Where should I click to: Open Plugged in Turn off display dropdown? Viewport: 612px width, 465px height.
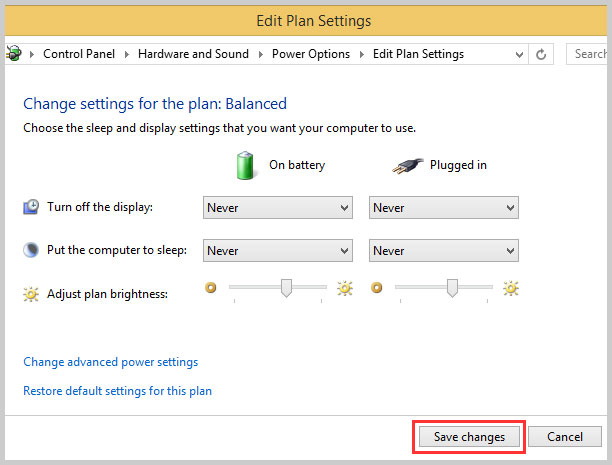(444, 207)
